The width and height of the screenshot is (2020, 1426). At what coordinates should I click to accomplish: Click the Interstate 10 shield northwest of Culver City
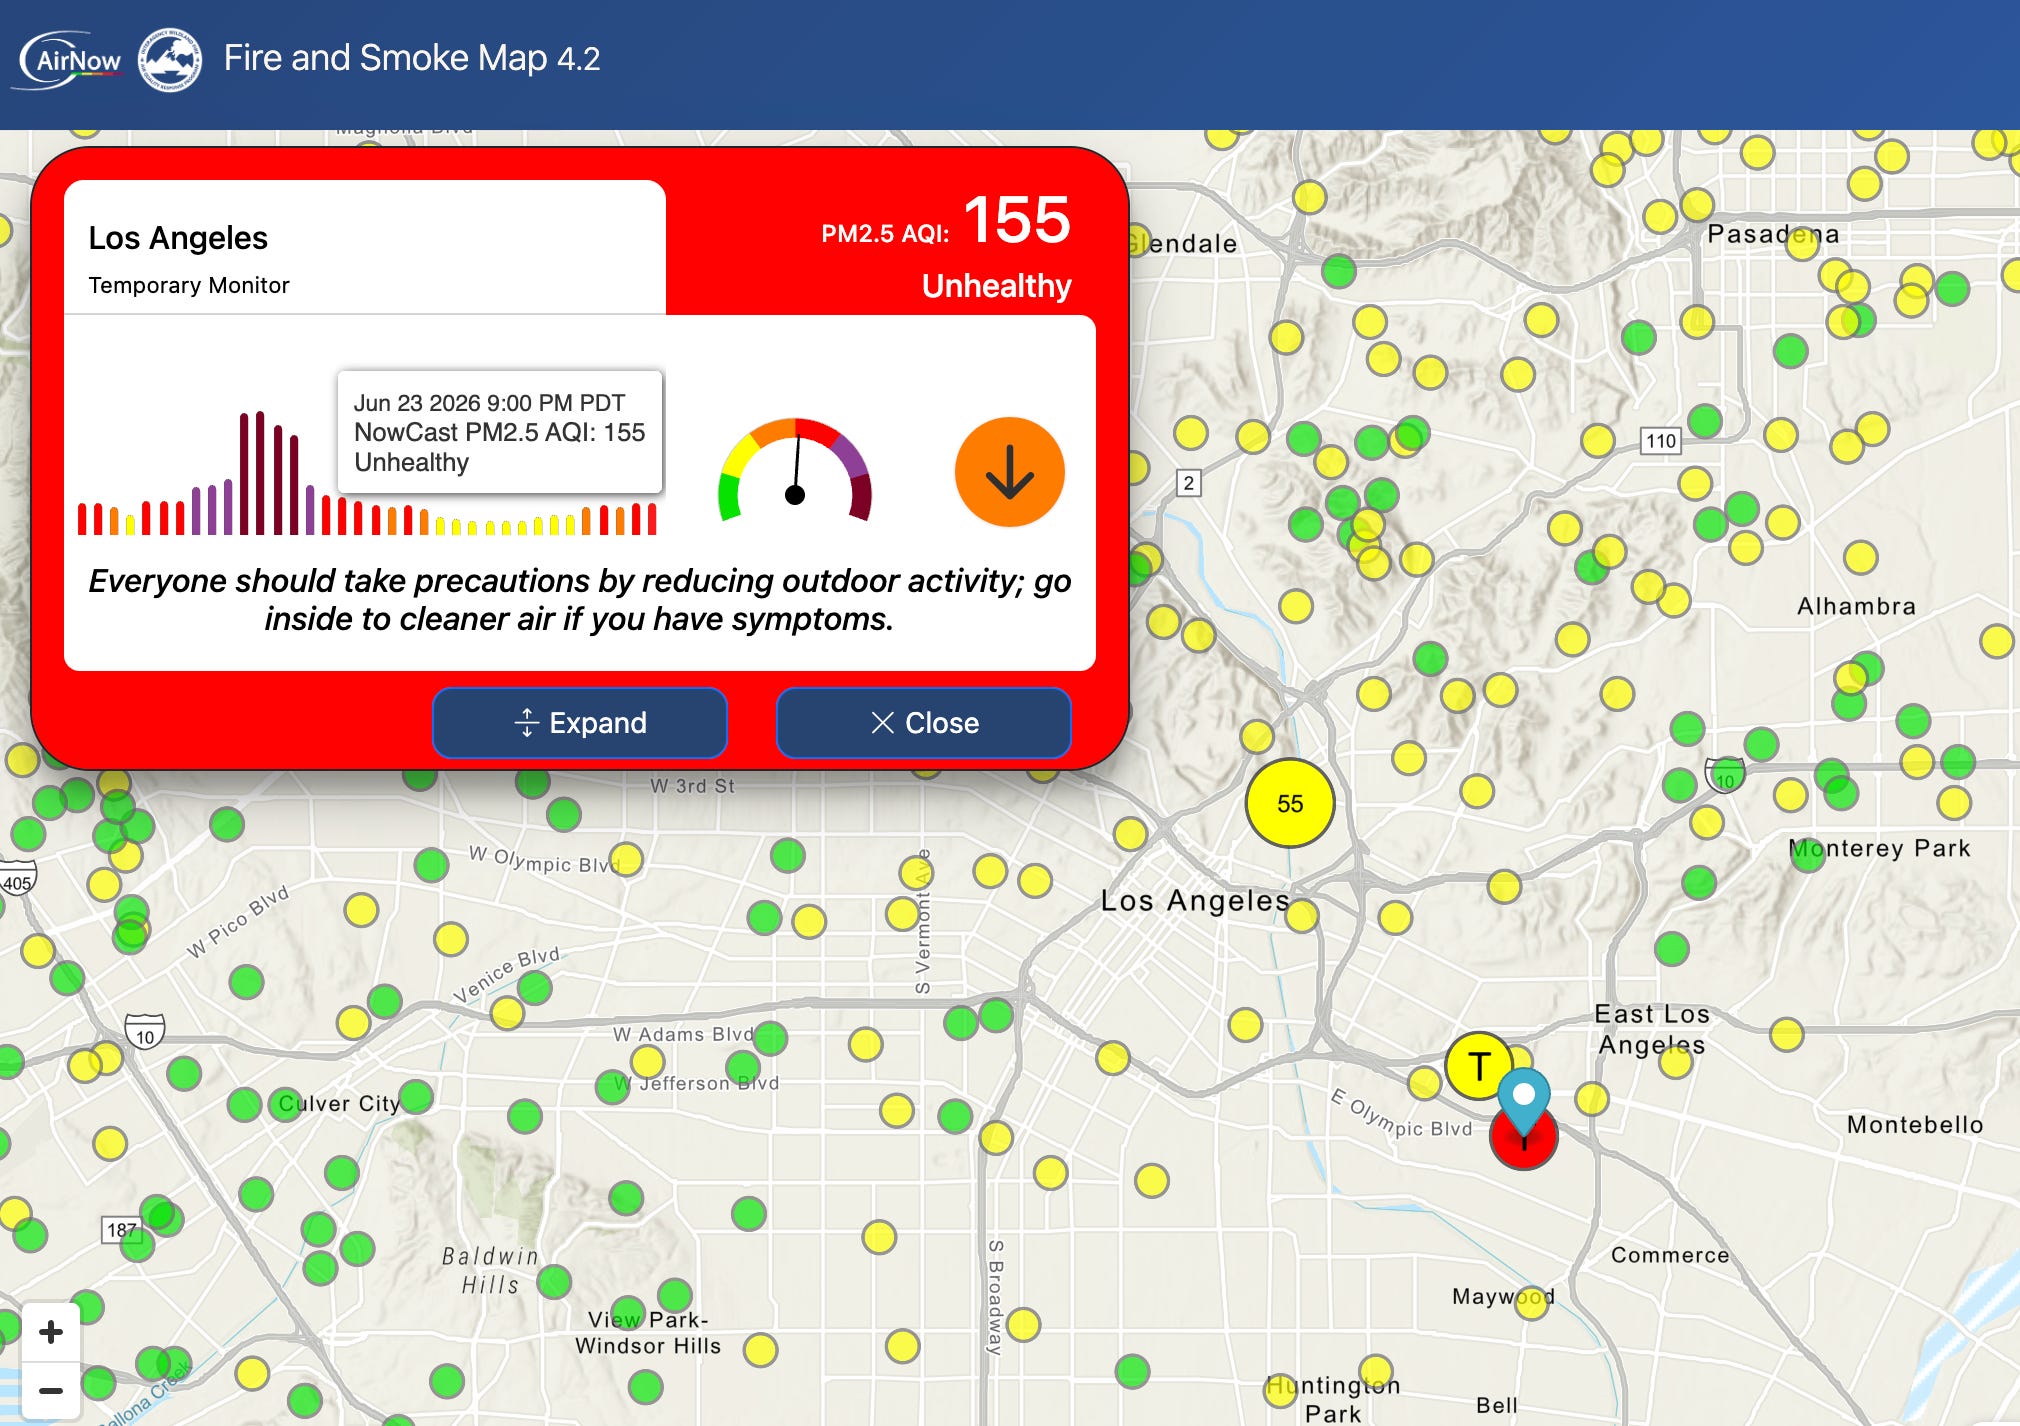coord(145,1032)
